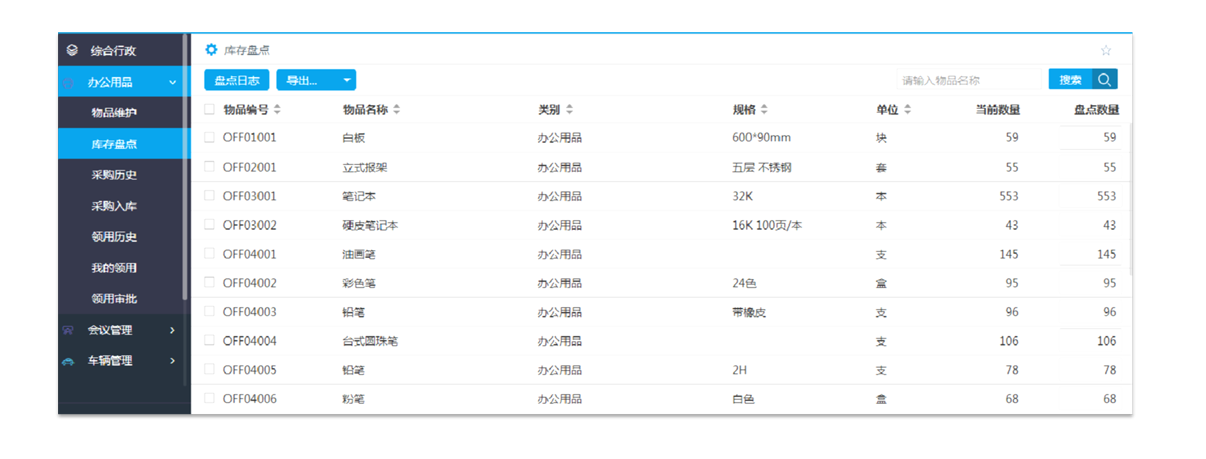Check the row OFF01001 checkbox
This screenshot has width=1206, height=459.
209,138
